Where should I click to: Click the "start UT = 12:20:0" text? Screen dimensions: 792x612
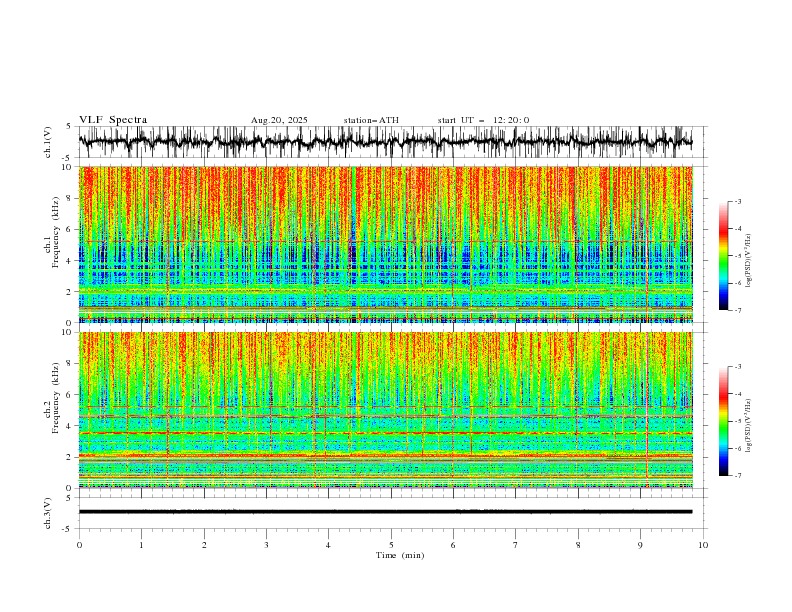[483, 120]
